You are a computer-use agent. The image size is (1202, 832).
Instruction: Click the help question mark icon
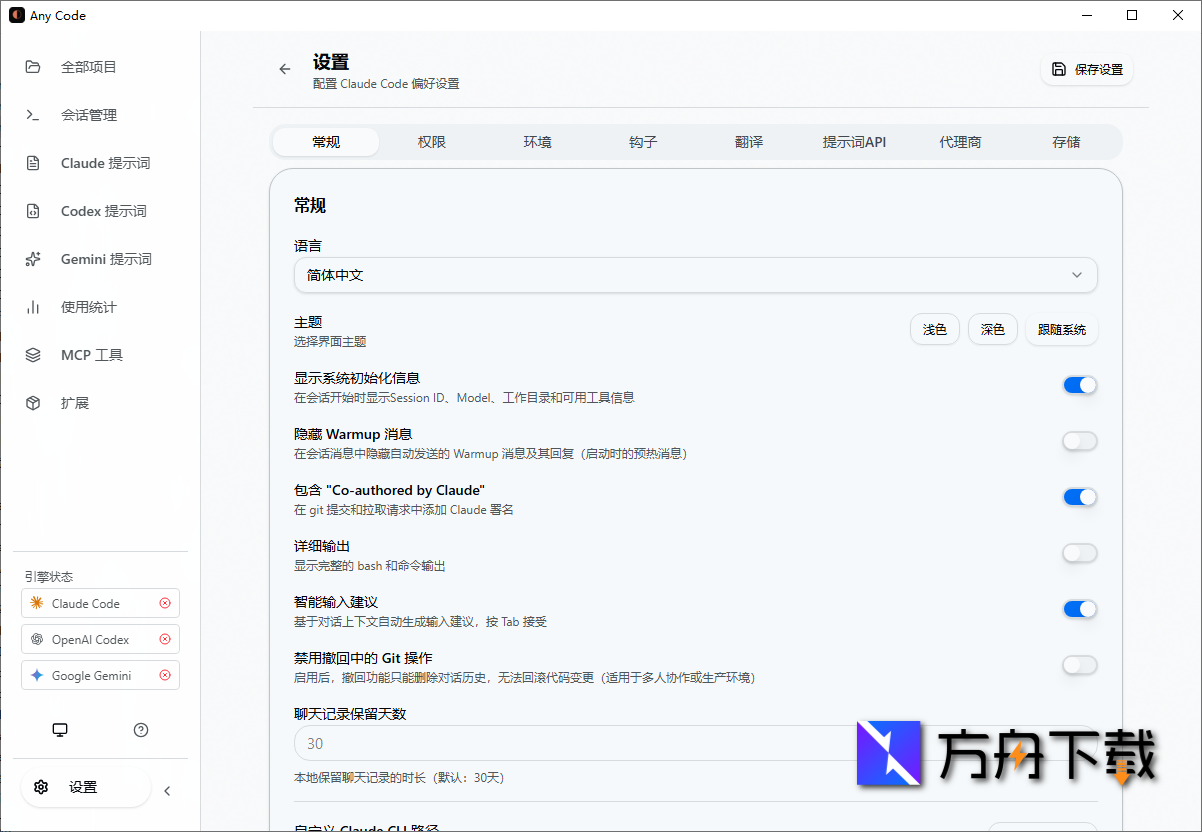point(140,730)
